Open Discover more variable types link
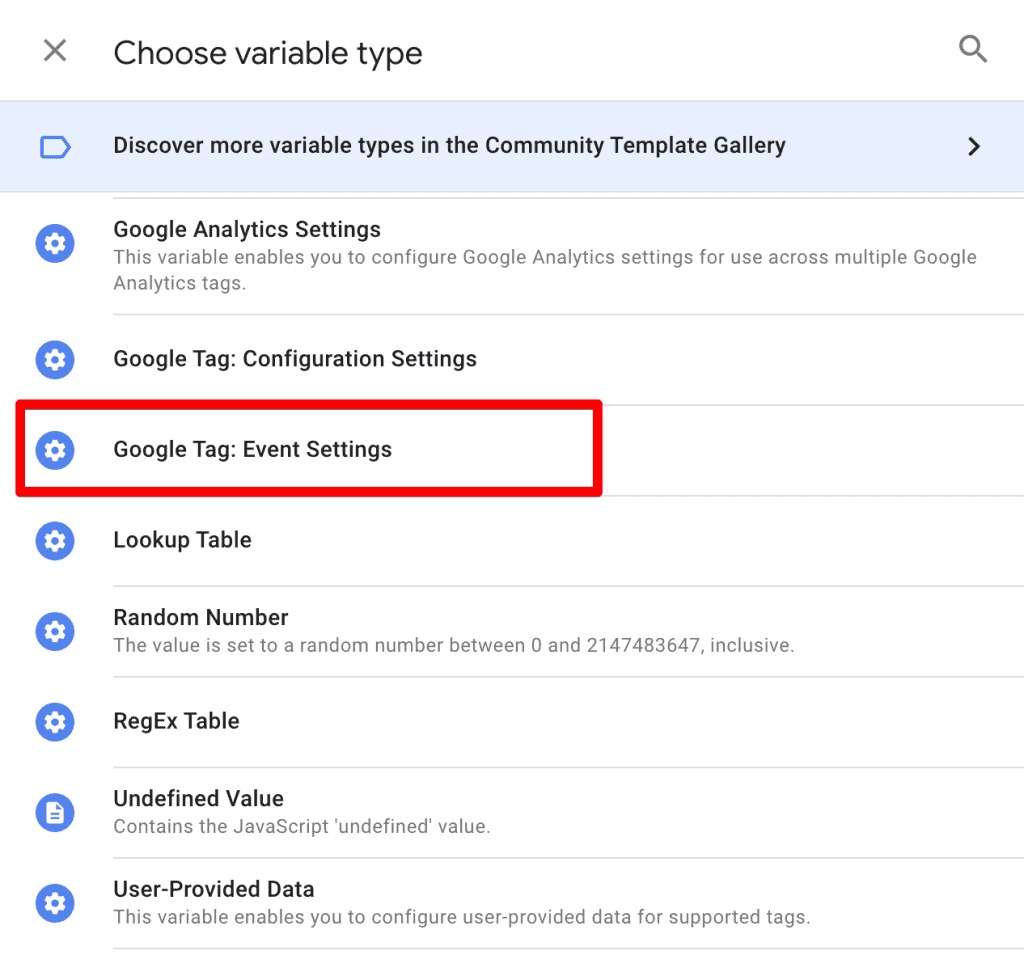This screenshot has height=972, width=1024. (449, 145)
